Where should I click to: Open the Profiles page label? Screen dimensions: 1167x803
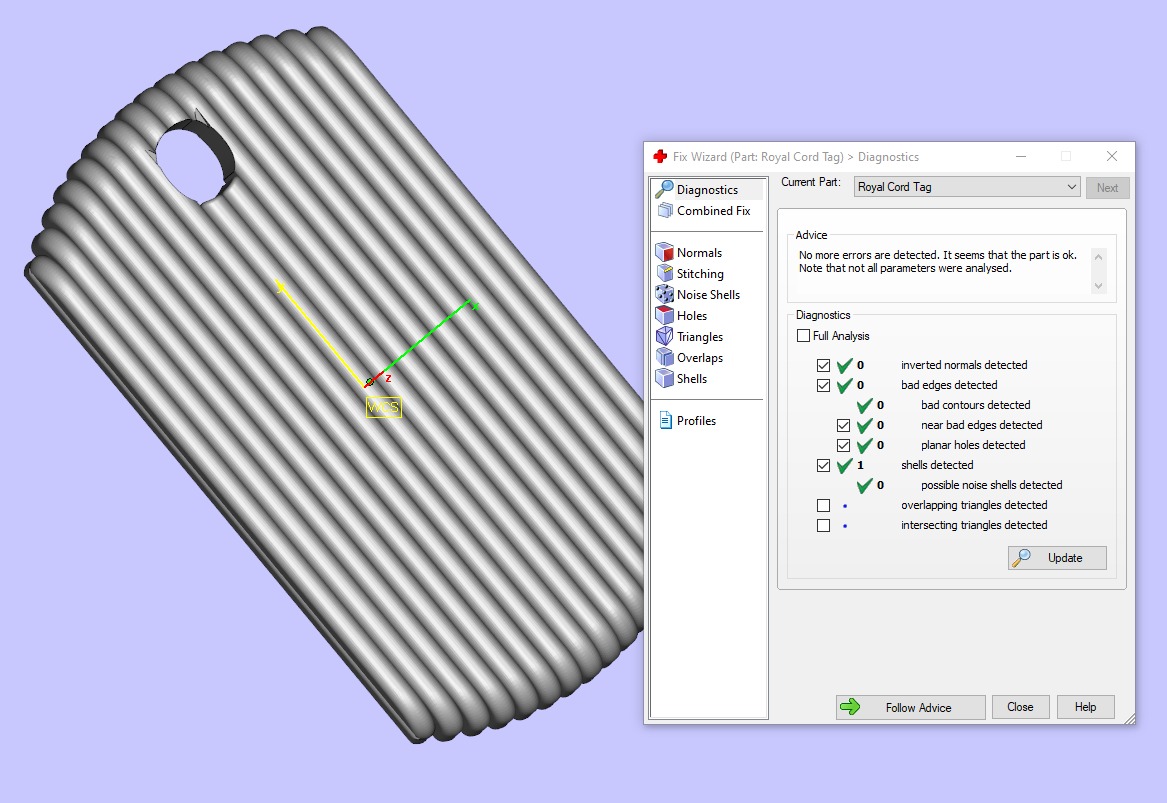696,420
